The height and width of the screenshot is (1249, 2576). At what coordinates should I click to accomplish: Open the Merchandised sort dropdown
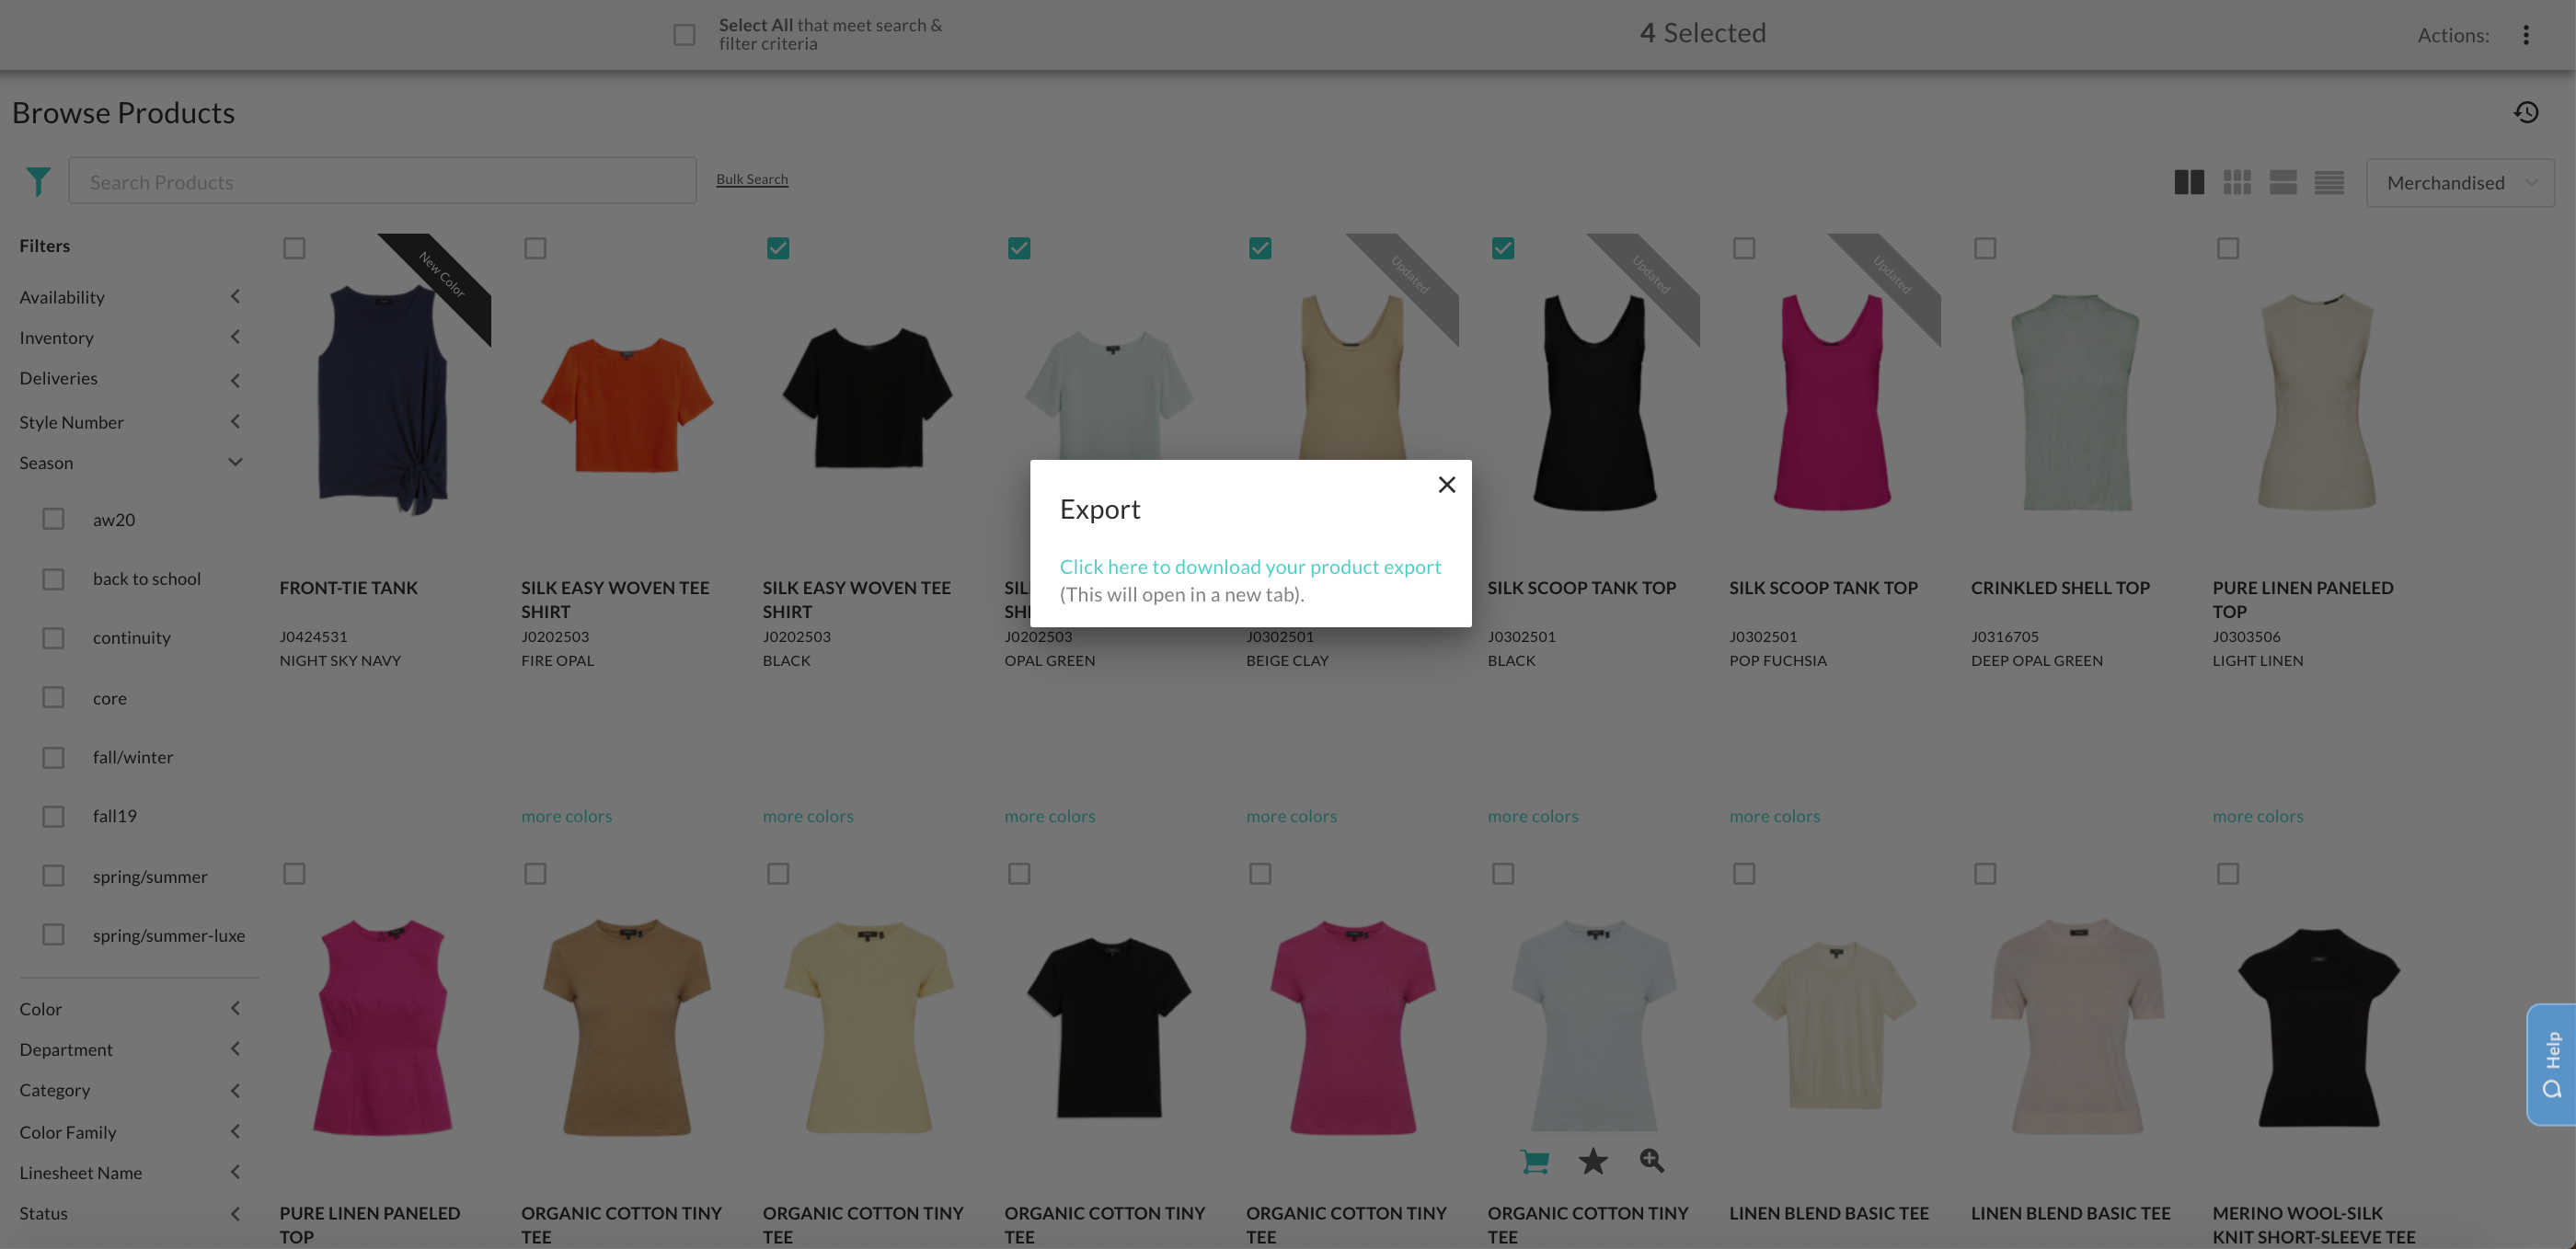pos(2460,183)
